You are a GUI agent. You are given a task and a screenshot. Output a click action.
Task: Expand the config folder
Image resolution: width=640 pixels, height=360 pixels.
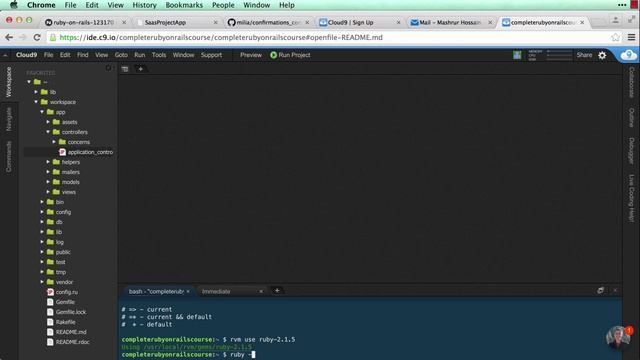click(x=42, y=212)
